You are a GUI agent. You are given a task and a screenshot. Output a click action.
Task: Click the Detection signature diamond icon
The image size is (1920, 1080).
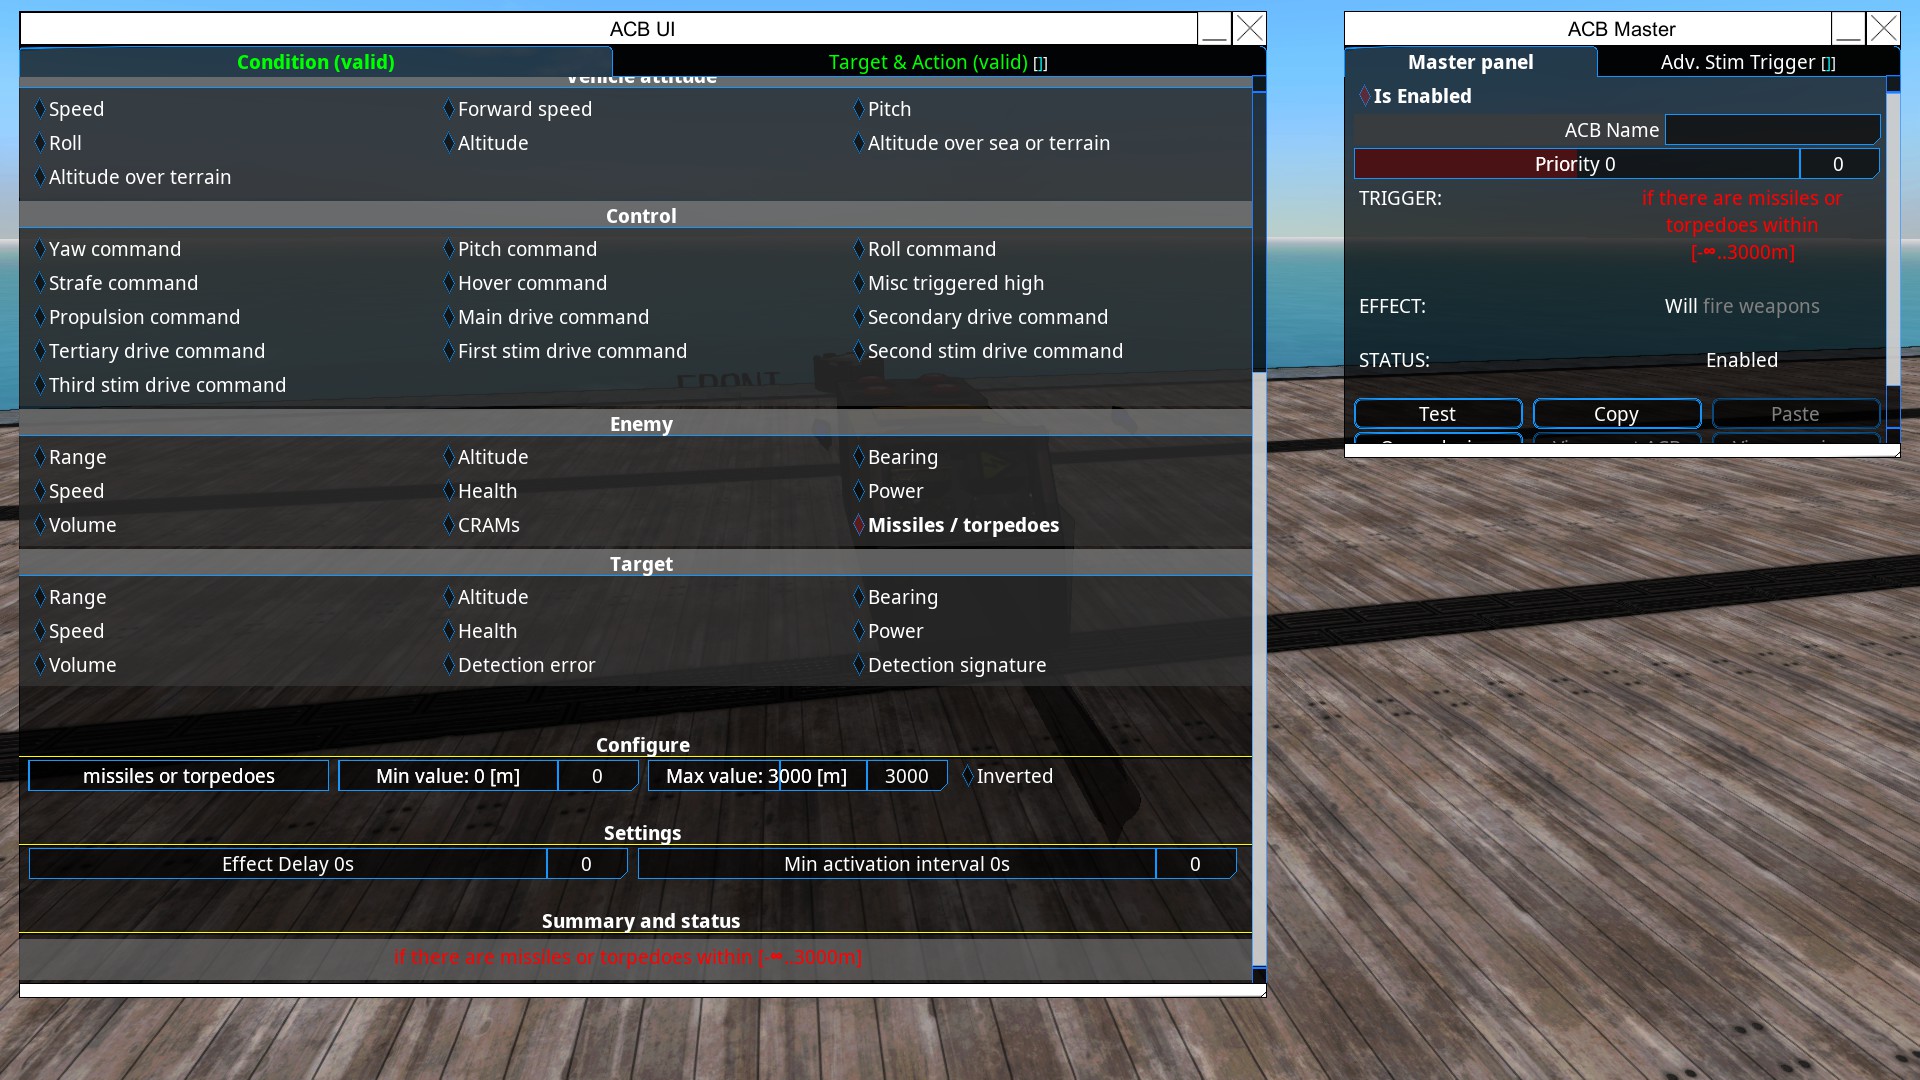coord(859,665)
